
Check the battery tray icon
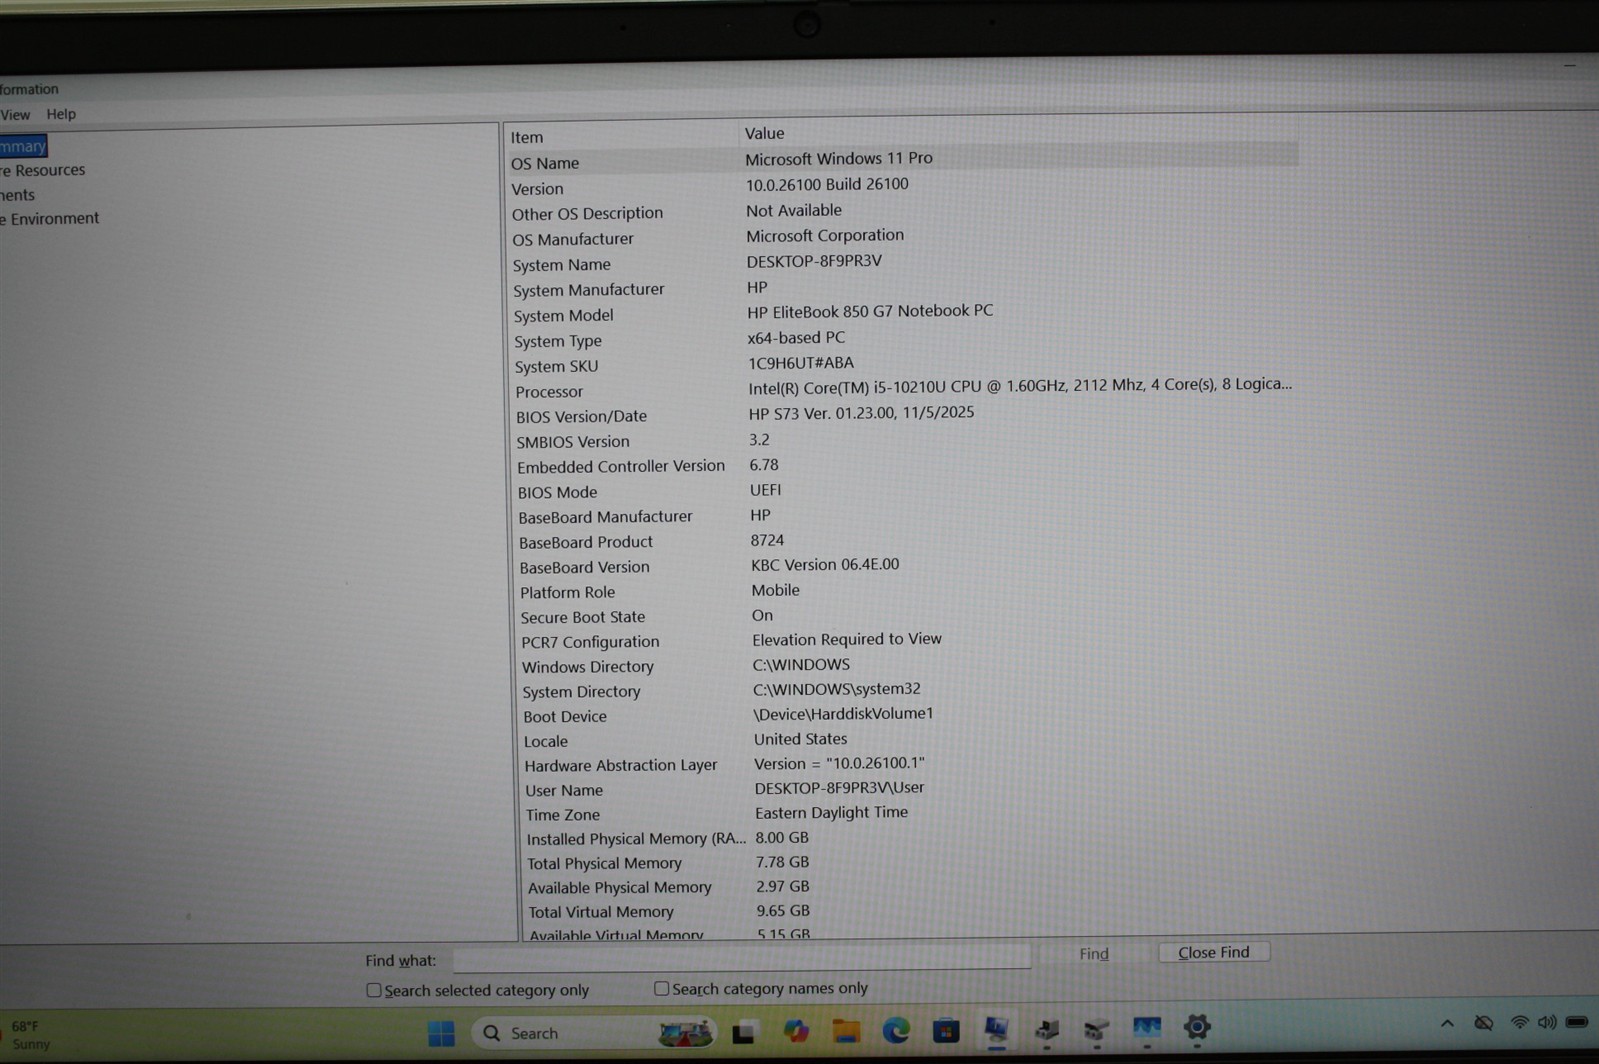point(1577,1022)
